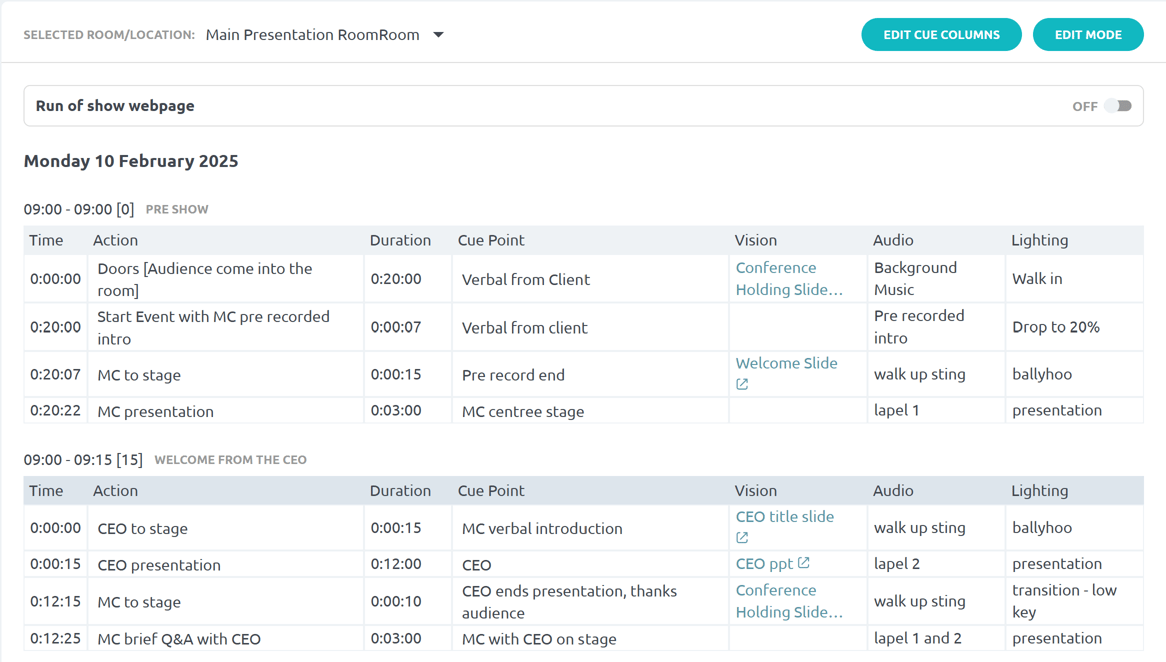Click lapel 1 and 2 audio cell
Image resolution: width=1166 pixels, height=662 pixels.
(936, 638)
